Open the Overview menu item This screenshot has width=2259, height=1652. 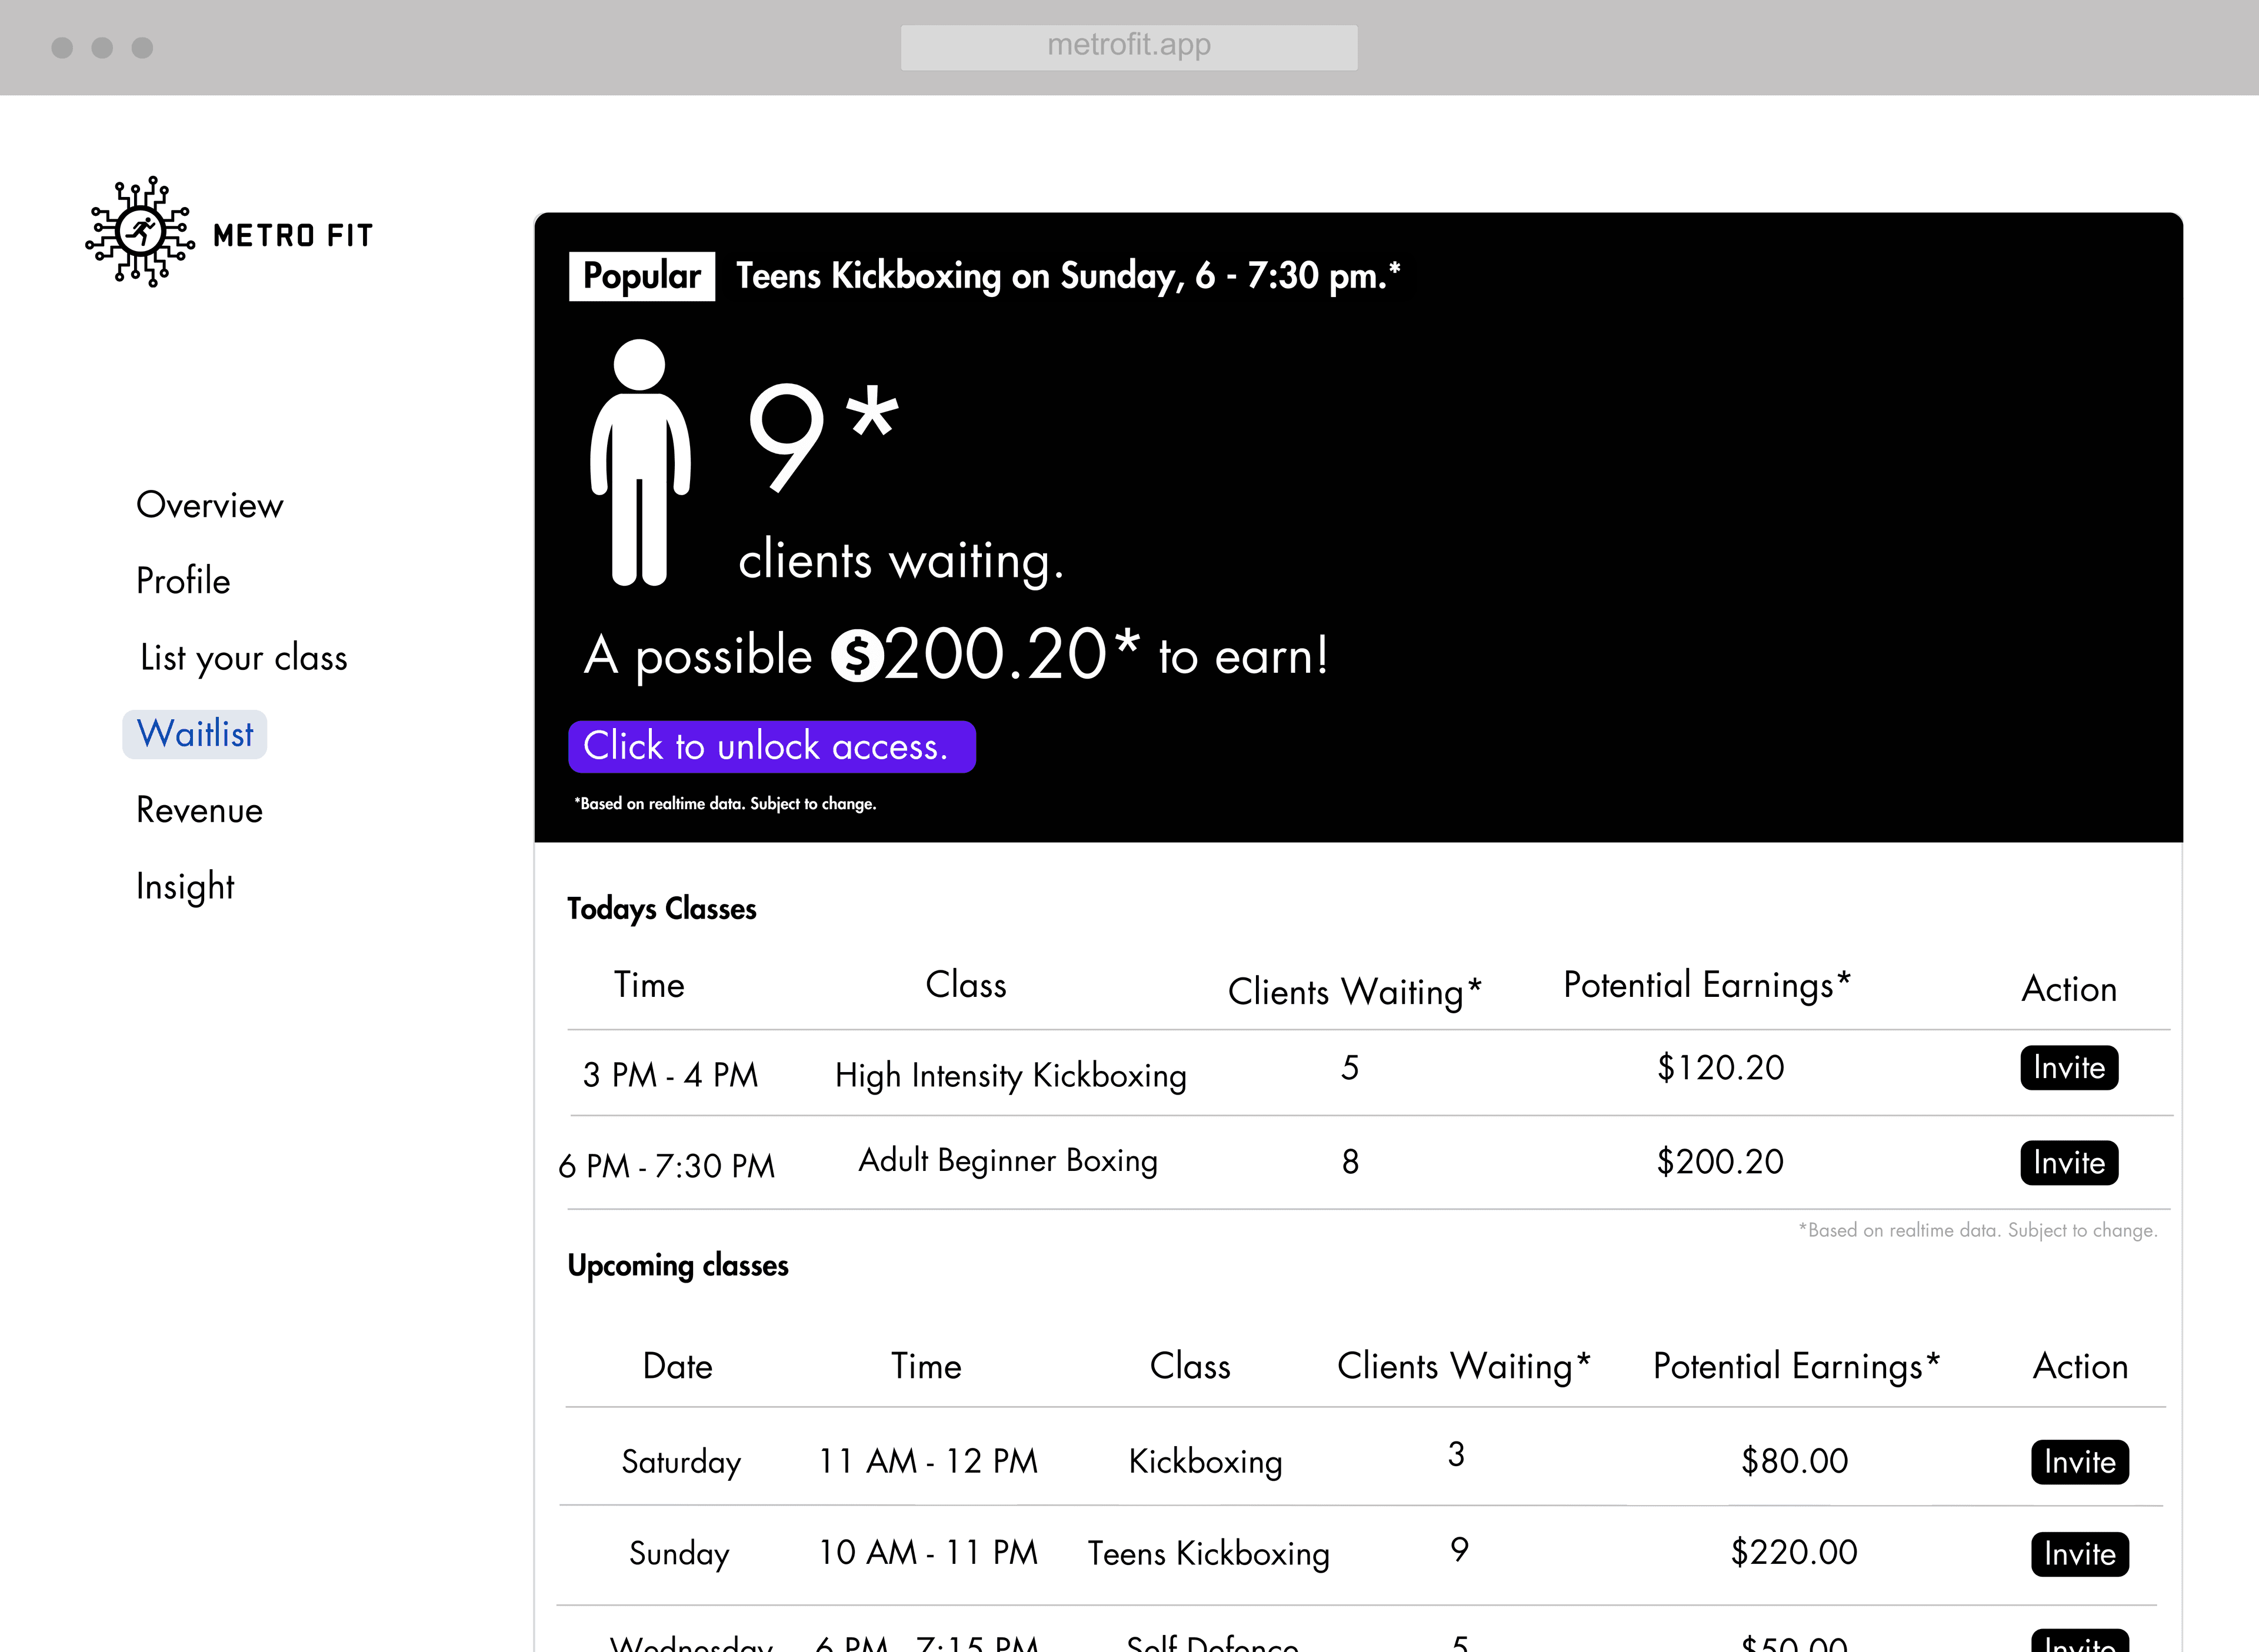210,505
